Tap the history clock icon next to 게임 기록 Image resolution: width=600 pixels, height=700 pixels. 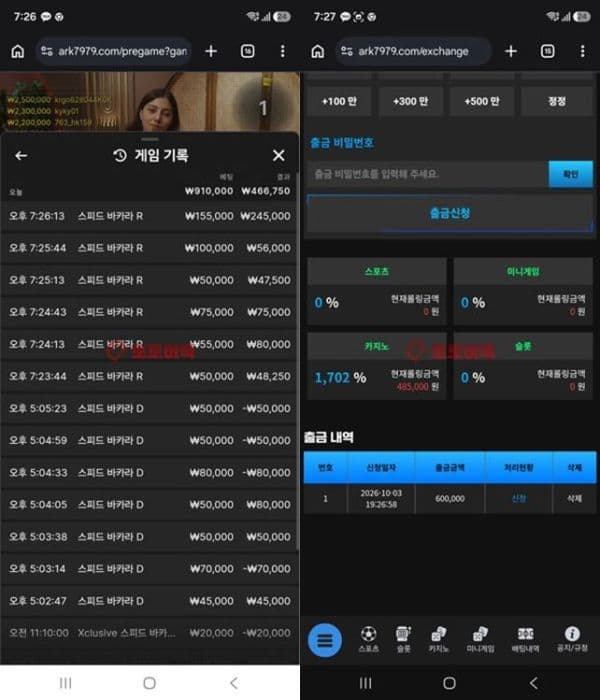click(120, 155)
